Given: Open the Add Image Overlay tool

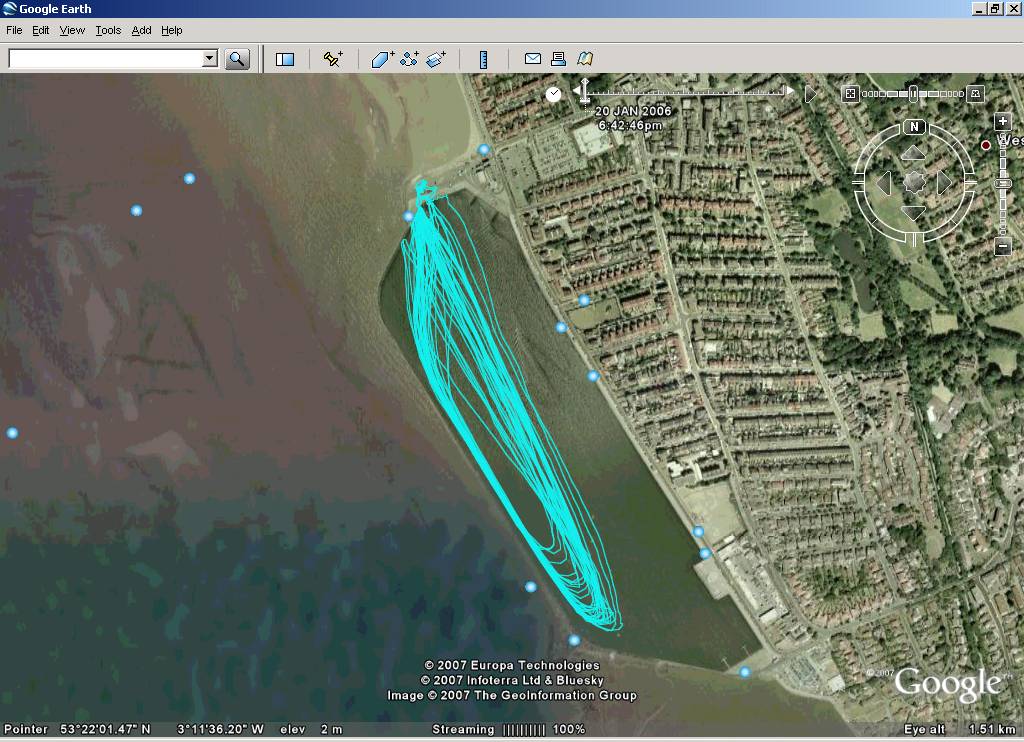Looking at the screenshot, I should pyautogui.click(x=436, y=59).
